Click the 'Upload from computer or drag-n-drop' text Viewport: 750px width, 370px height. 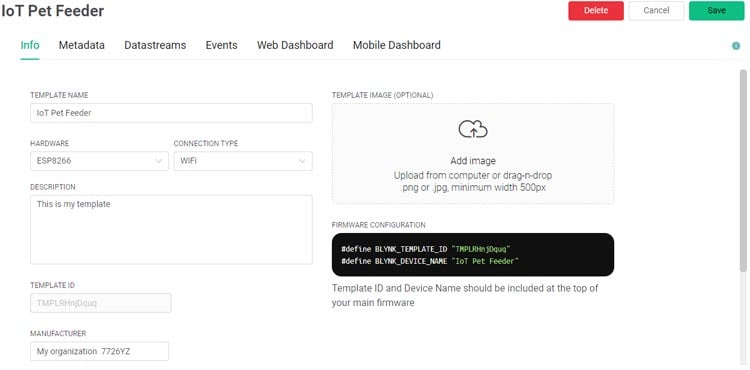click(473, 175)
